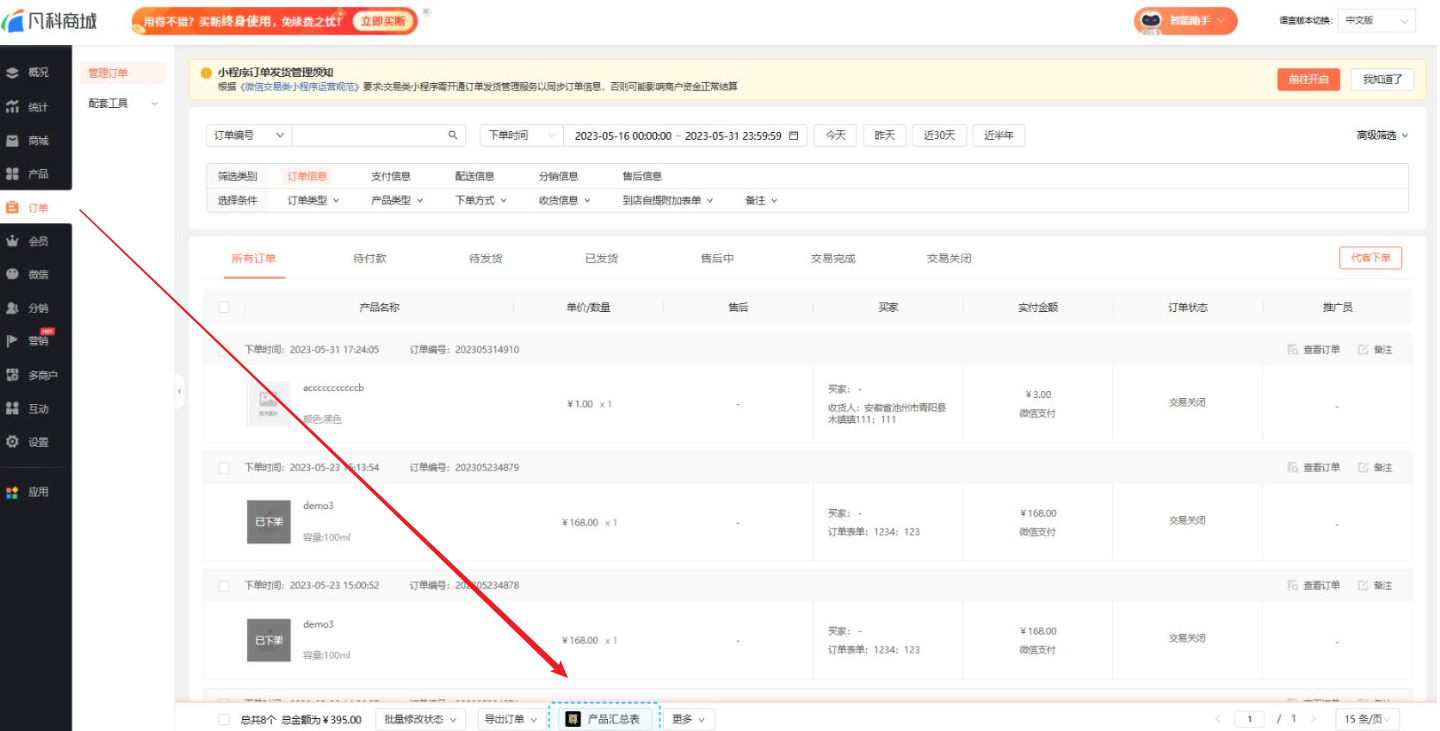
Task: Tick checkbox for order 202305234878
Action: click(224, 586)
